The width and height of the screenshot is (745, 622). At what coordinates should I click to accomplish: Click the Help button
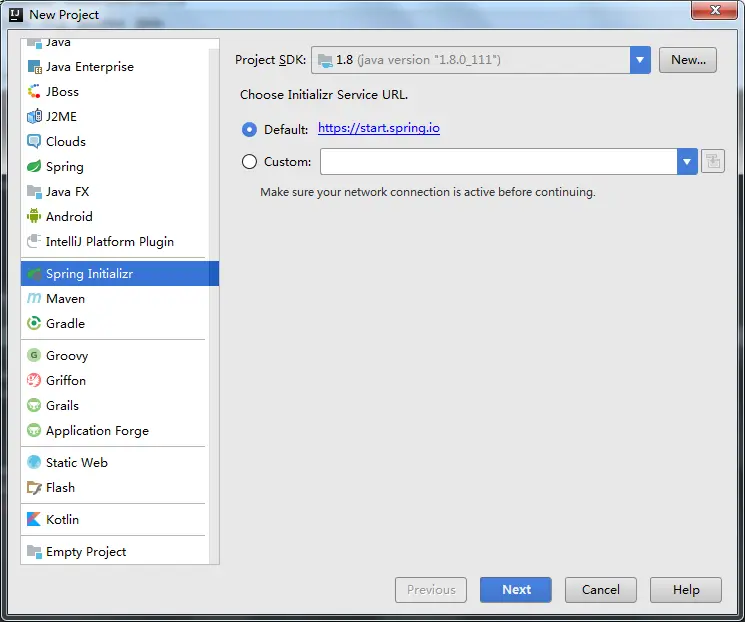tap(686, 590)
